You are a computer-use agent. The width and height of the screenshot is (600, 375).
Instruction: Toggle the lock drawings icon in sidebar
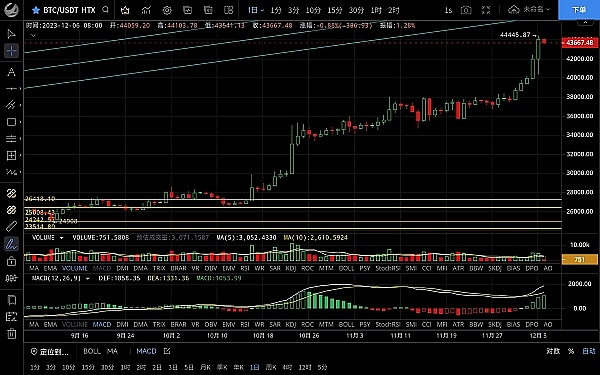click(11, 261)
